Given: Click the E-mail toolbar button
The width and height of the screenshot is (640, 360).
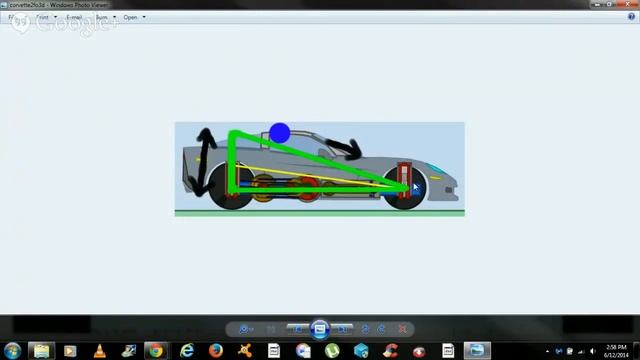Looking at the screenshot, I should point(74,17).
